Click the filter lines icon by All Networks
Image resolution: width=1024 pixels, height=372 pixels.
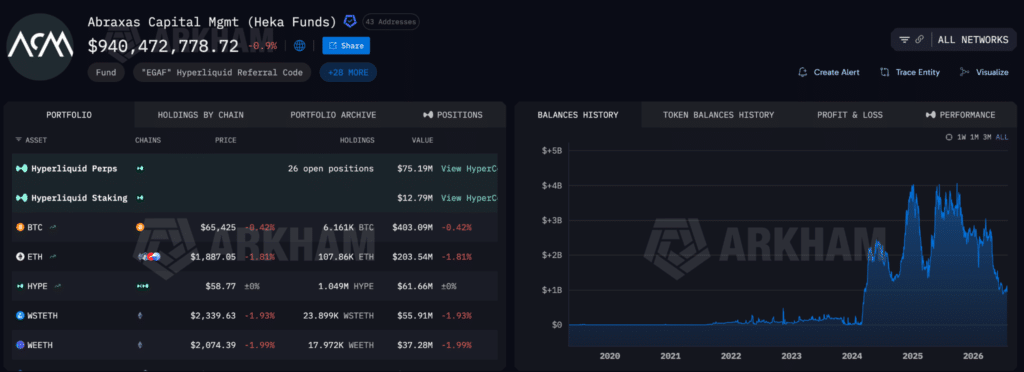pyautogui.click(x=904, y=40)
